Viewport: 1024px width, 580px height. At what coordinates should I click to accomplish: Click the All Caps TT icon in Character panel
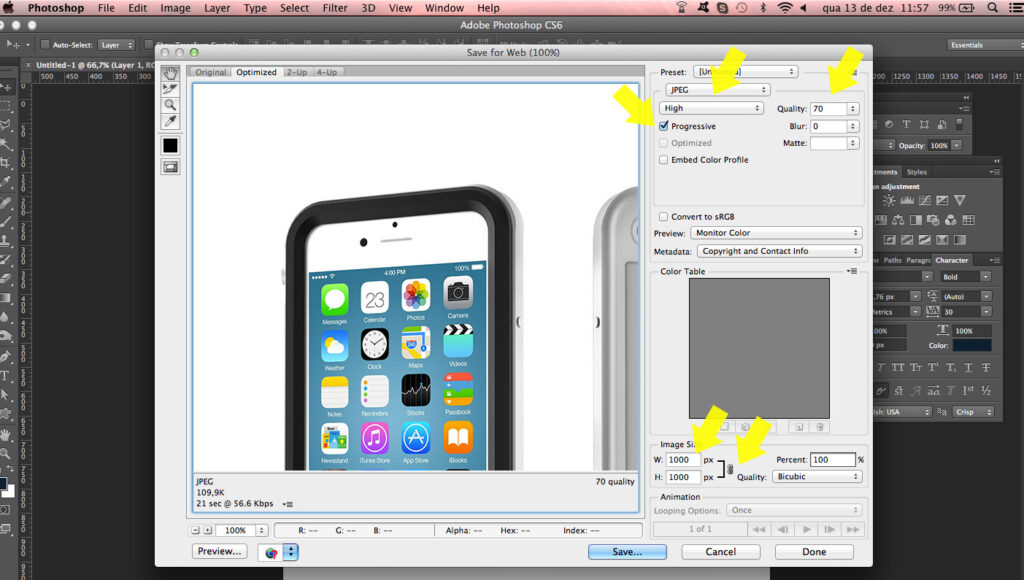tap(898, 368)
